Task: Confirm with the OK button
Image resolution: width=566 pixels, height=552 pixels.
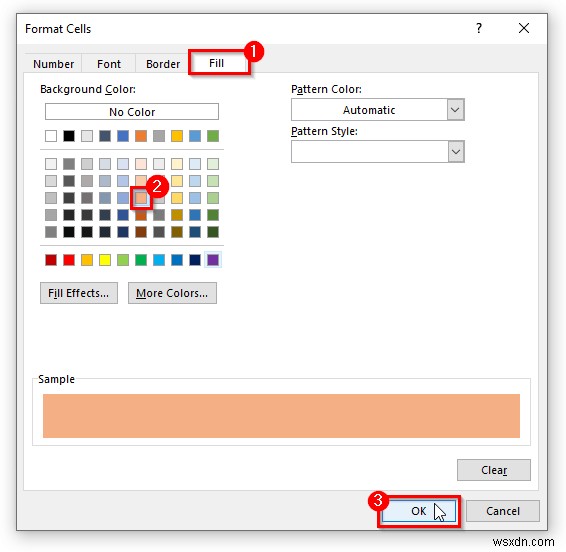Action: [x=419, y=511]
